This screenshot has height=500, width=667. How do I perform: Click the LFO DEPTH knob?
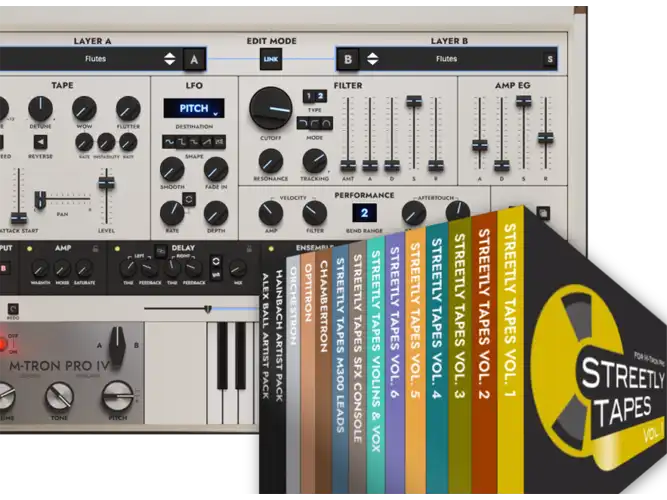click(216, 214)
